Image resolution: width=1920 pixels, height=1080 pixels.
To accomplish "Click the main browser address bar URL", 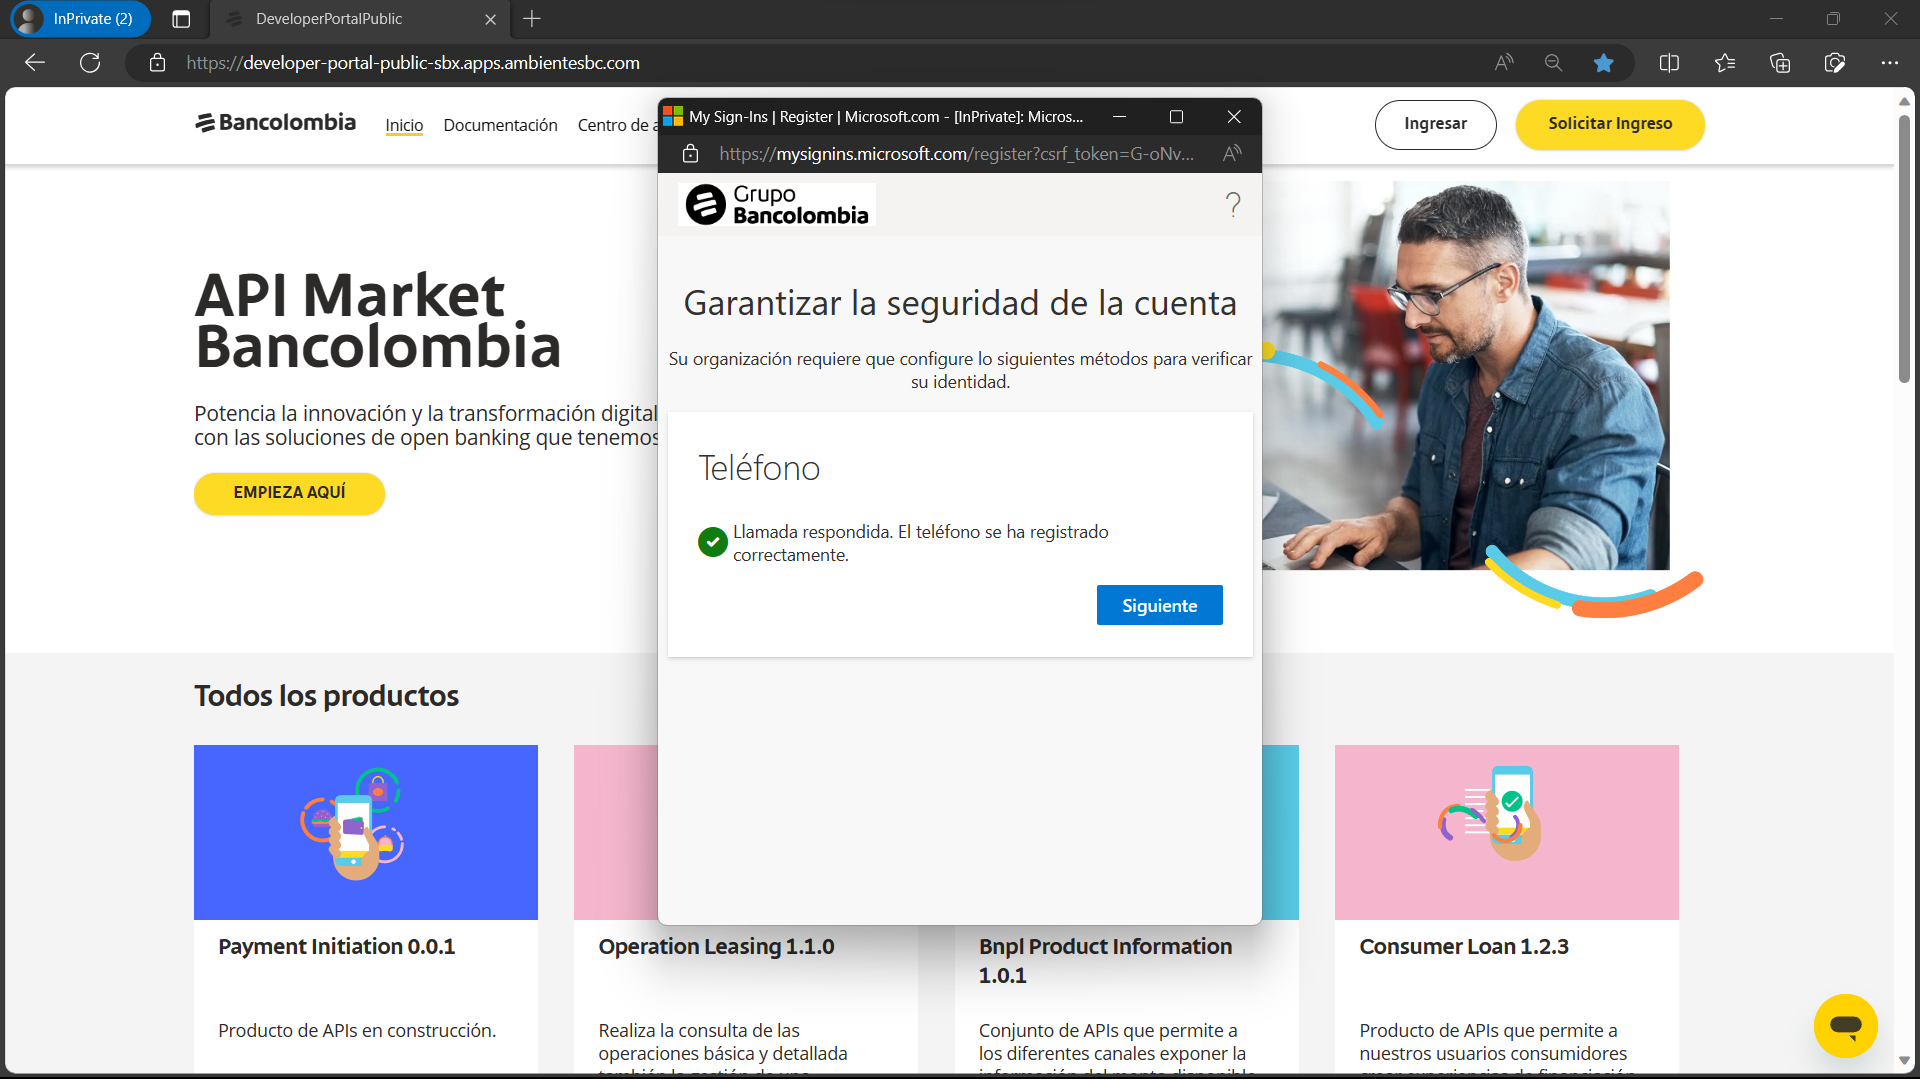I will 413,63.
